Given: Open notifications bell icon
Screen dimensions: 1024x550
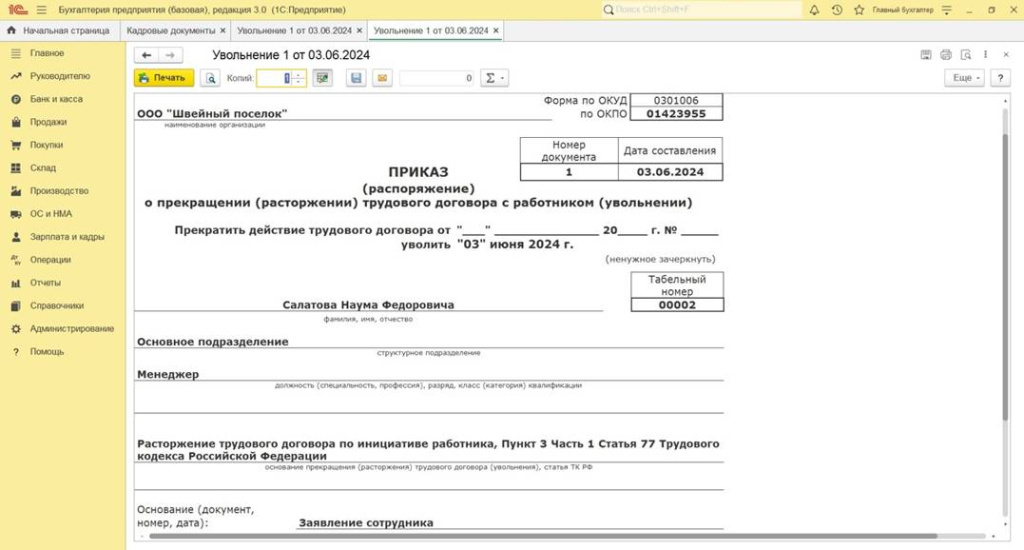Looking at the screenshot, I should click(x=814, y=9).
